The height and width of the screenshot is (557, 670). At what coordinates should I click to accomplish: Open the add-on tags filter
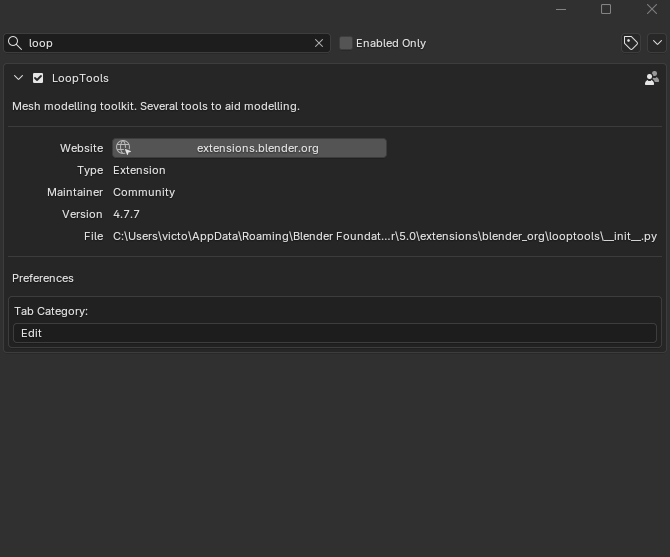[631, 43]
